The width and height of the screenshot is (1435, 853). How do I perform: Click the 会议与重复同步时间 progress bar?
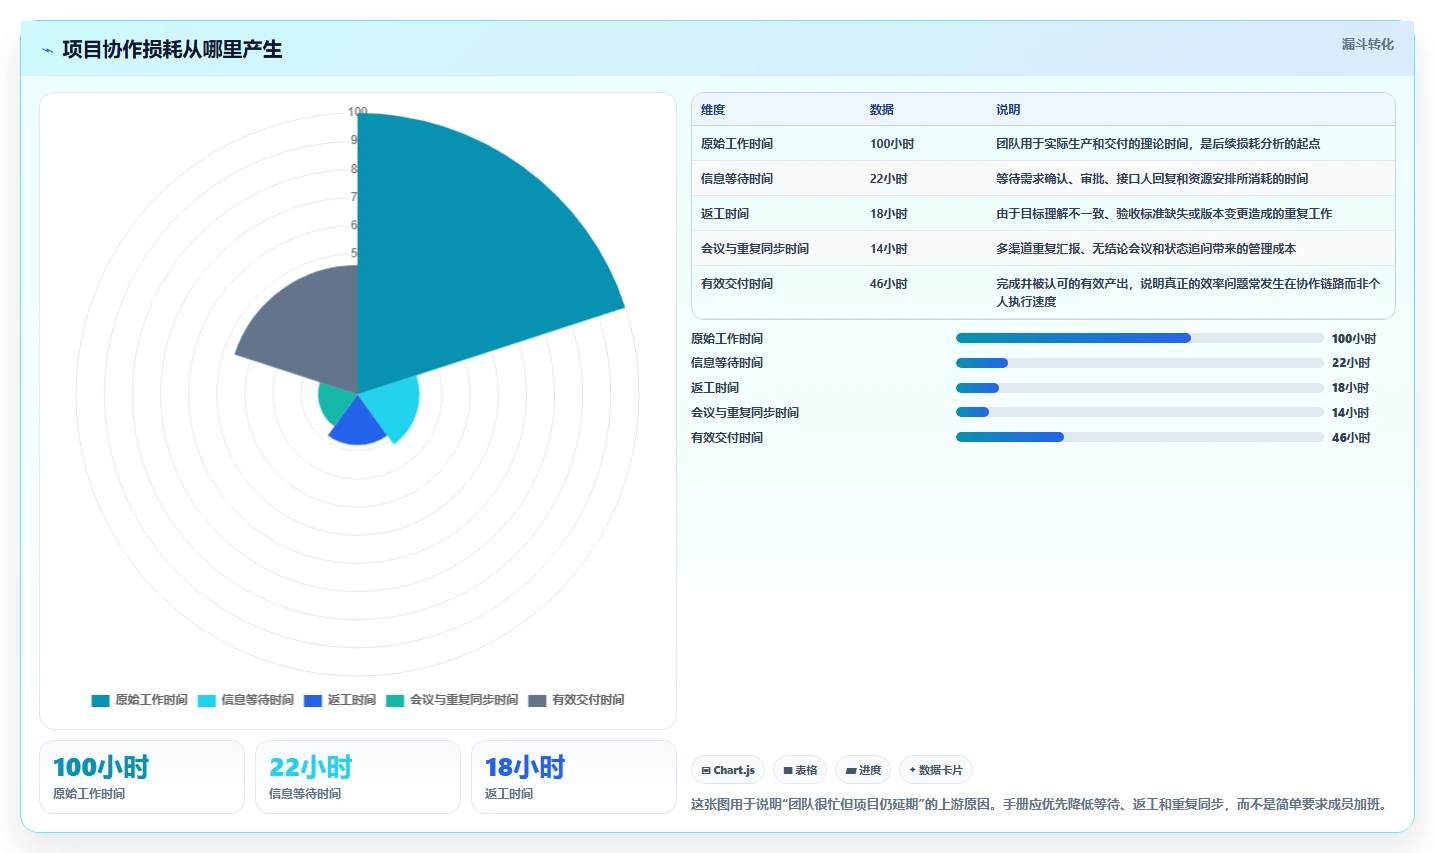(1140, 412)
